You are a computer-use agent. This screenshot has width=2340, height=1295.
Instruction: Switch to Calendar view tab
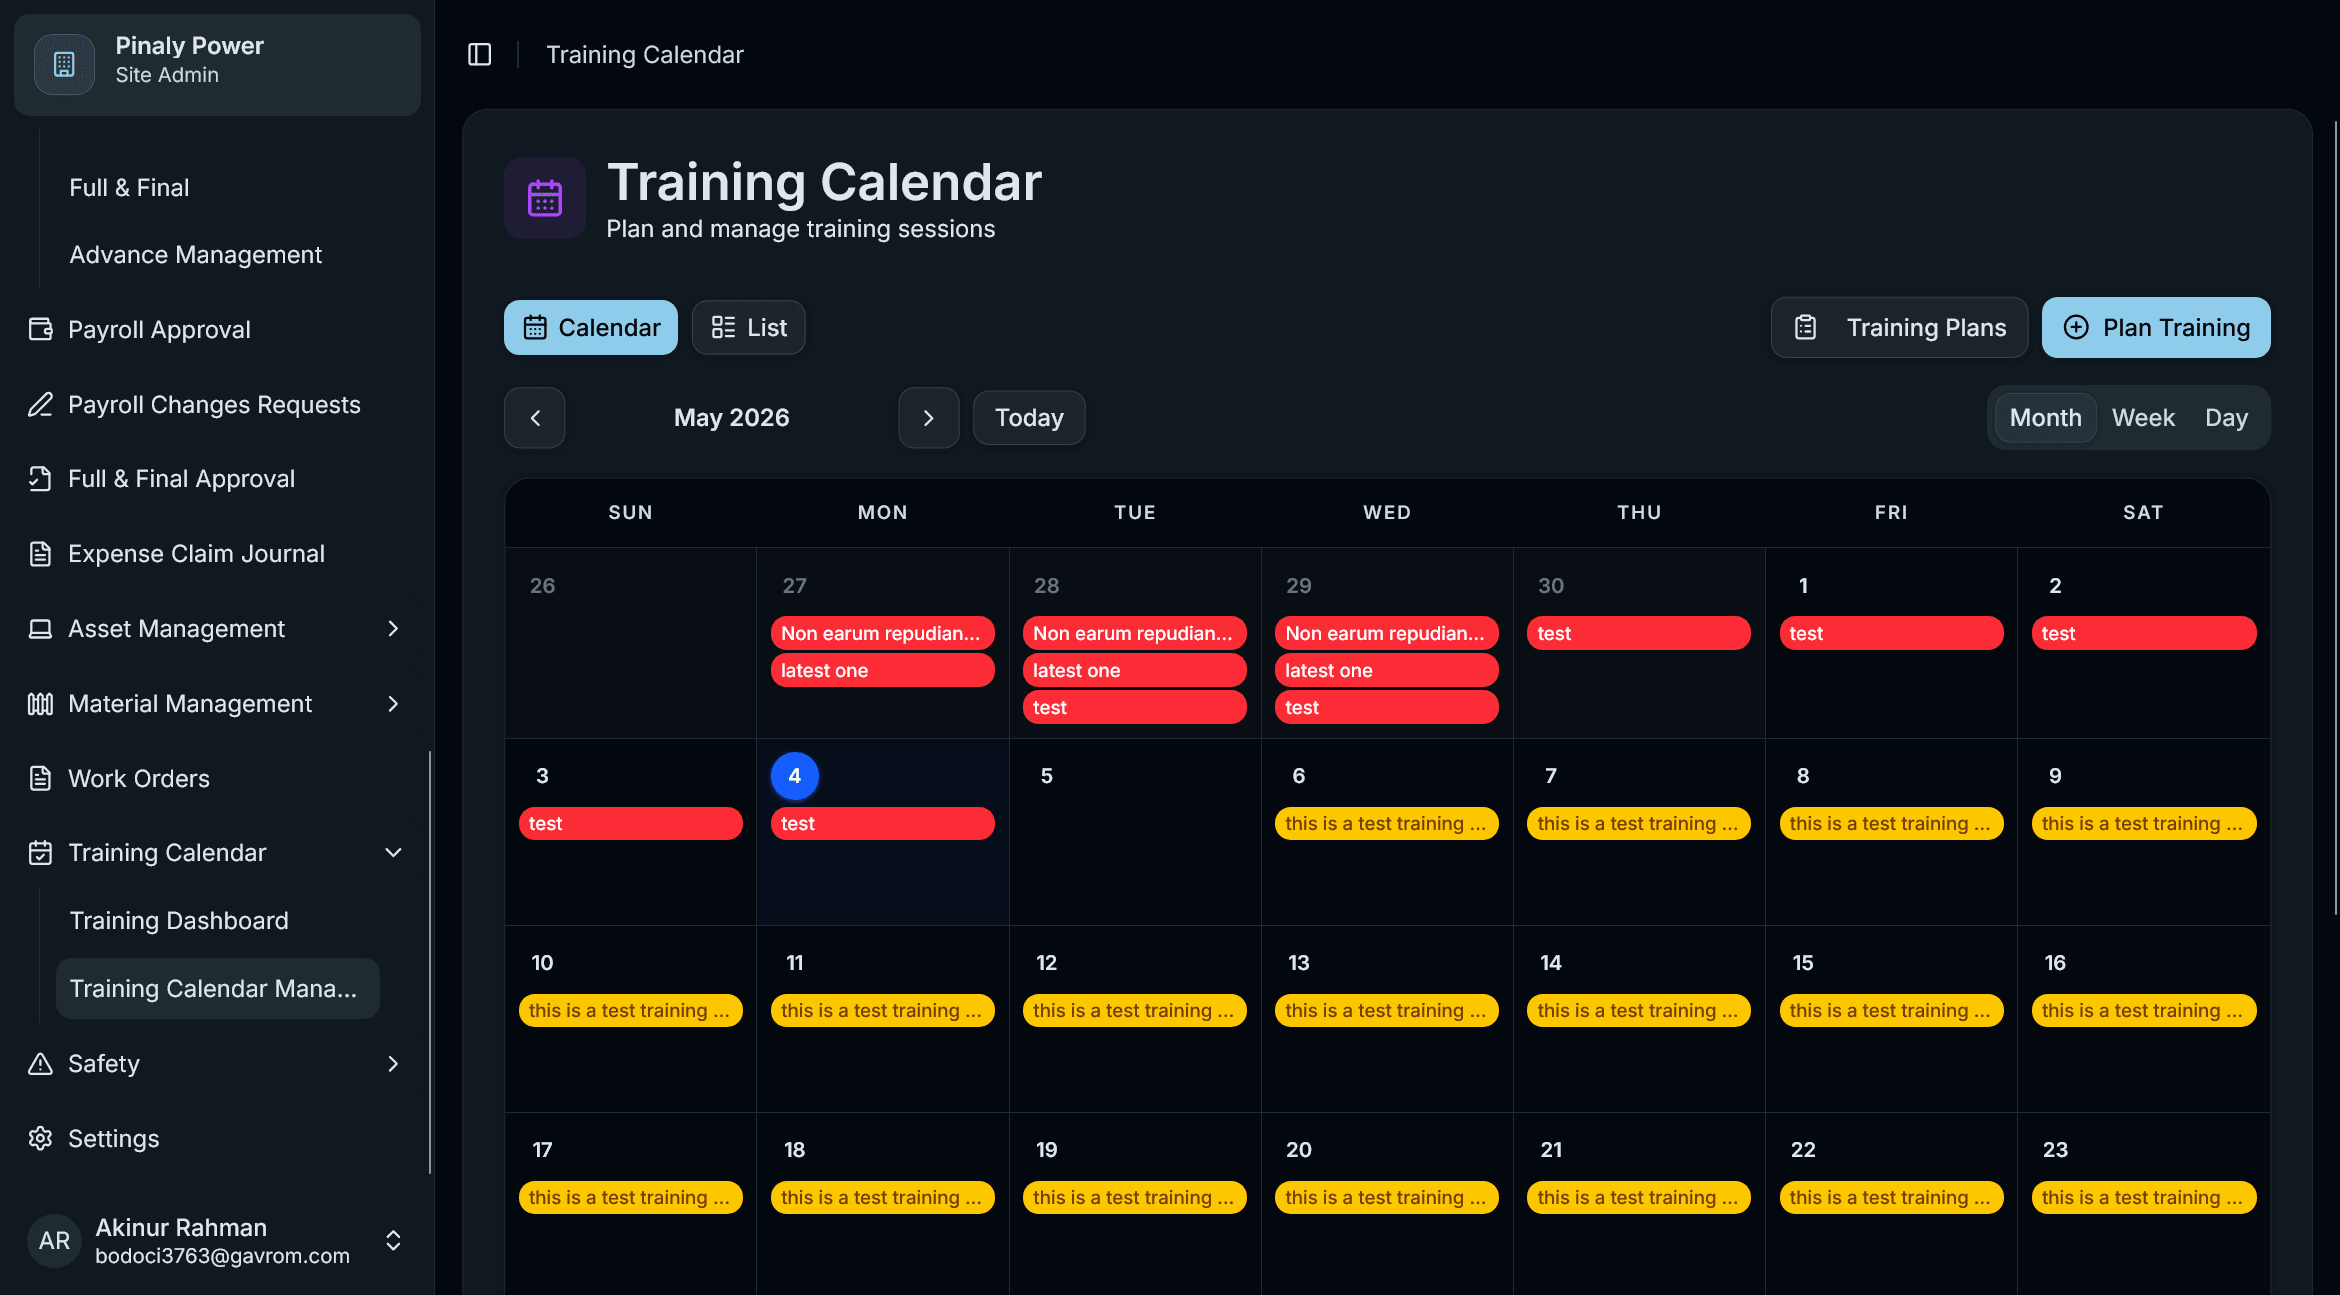point(590,327)
